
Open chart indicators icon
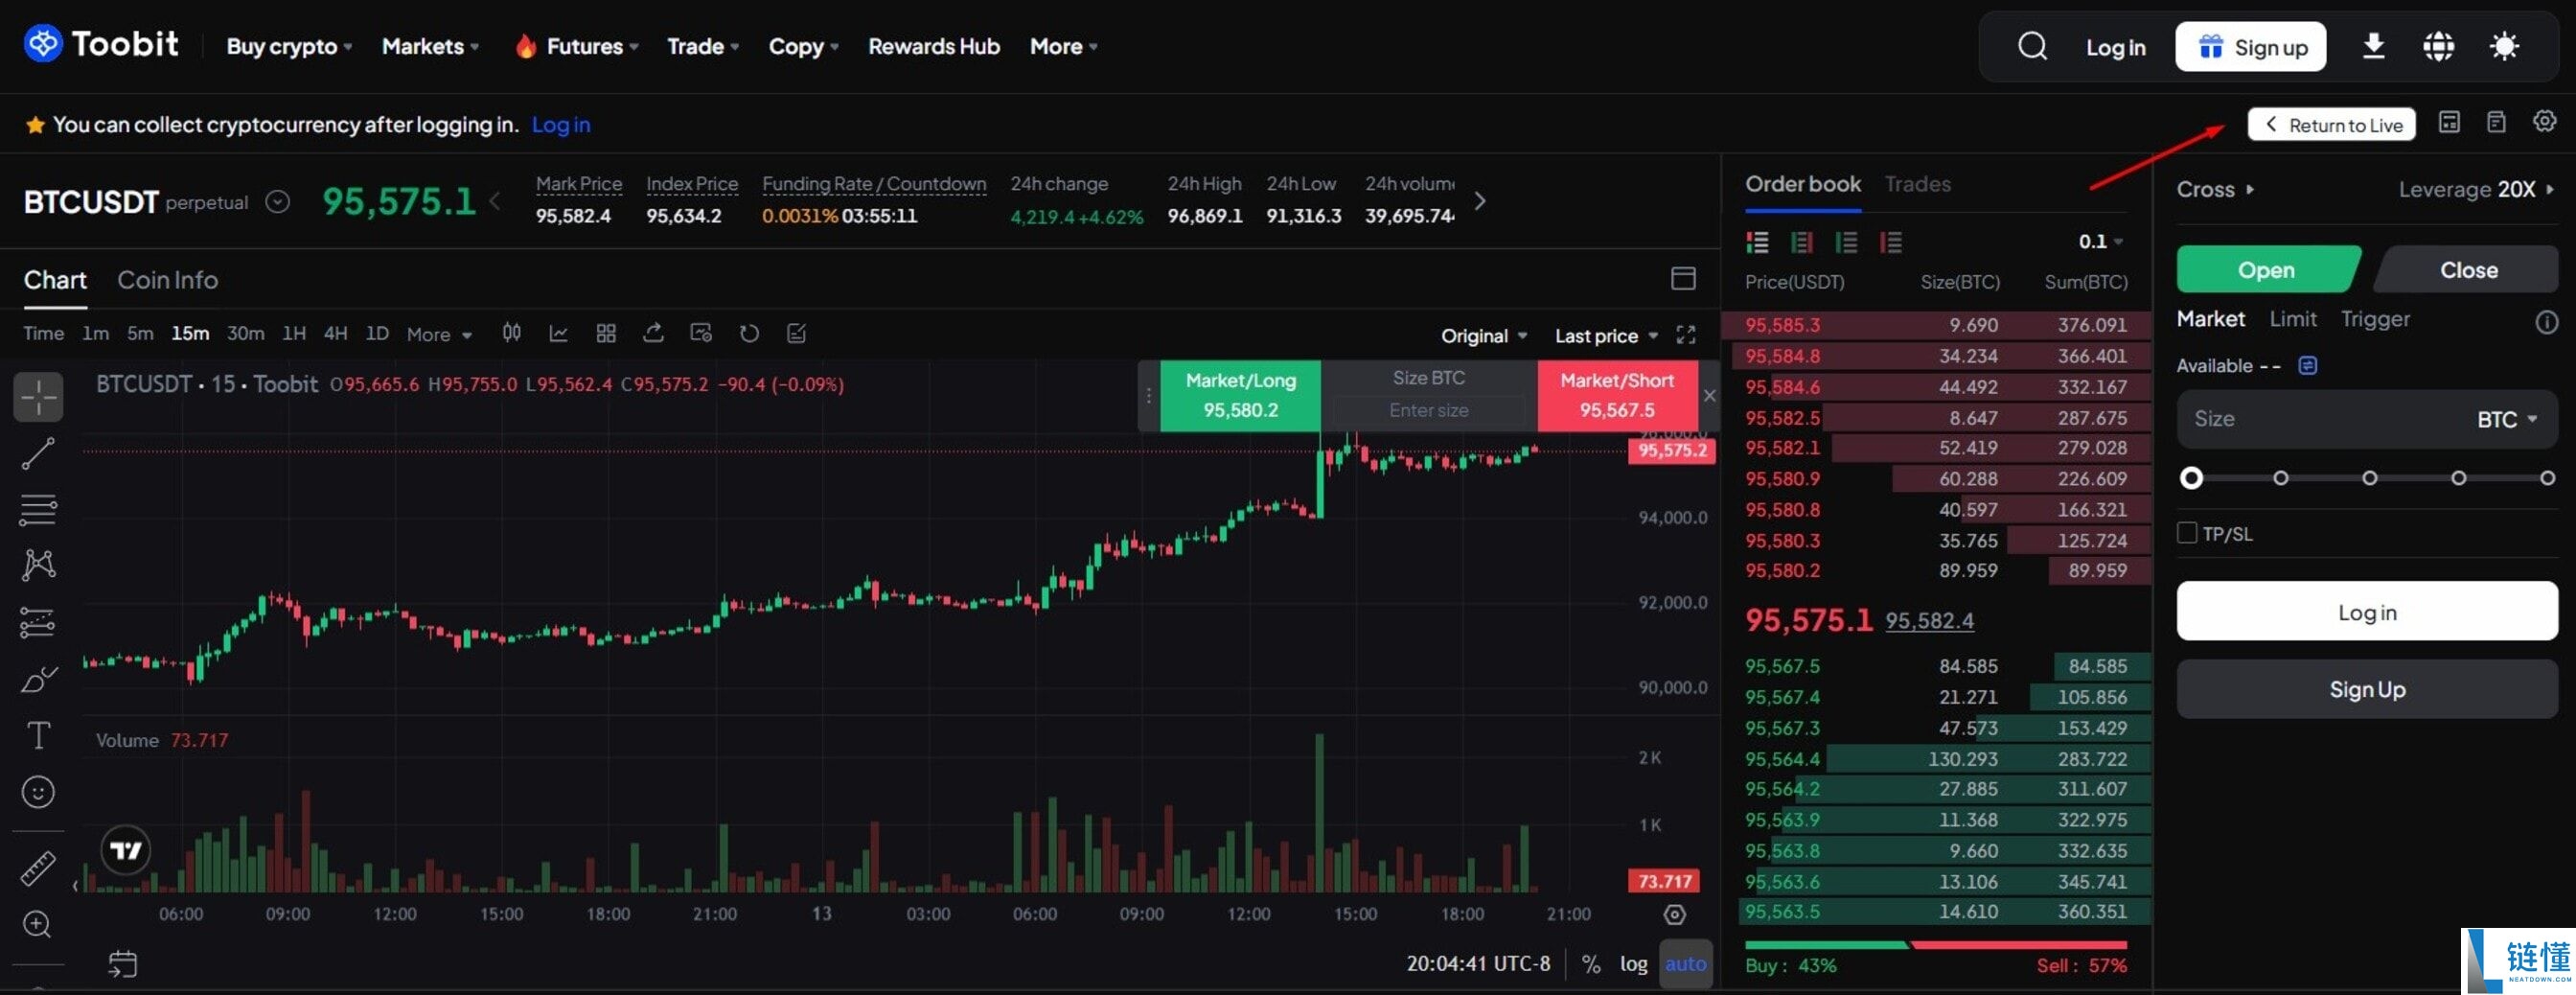coord(558,333)
